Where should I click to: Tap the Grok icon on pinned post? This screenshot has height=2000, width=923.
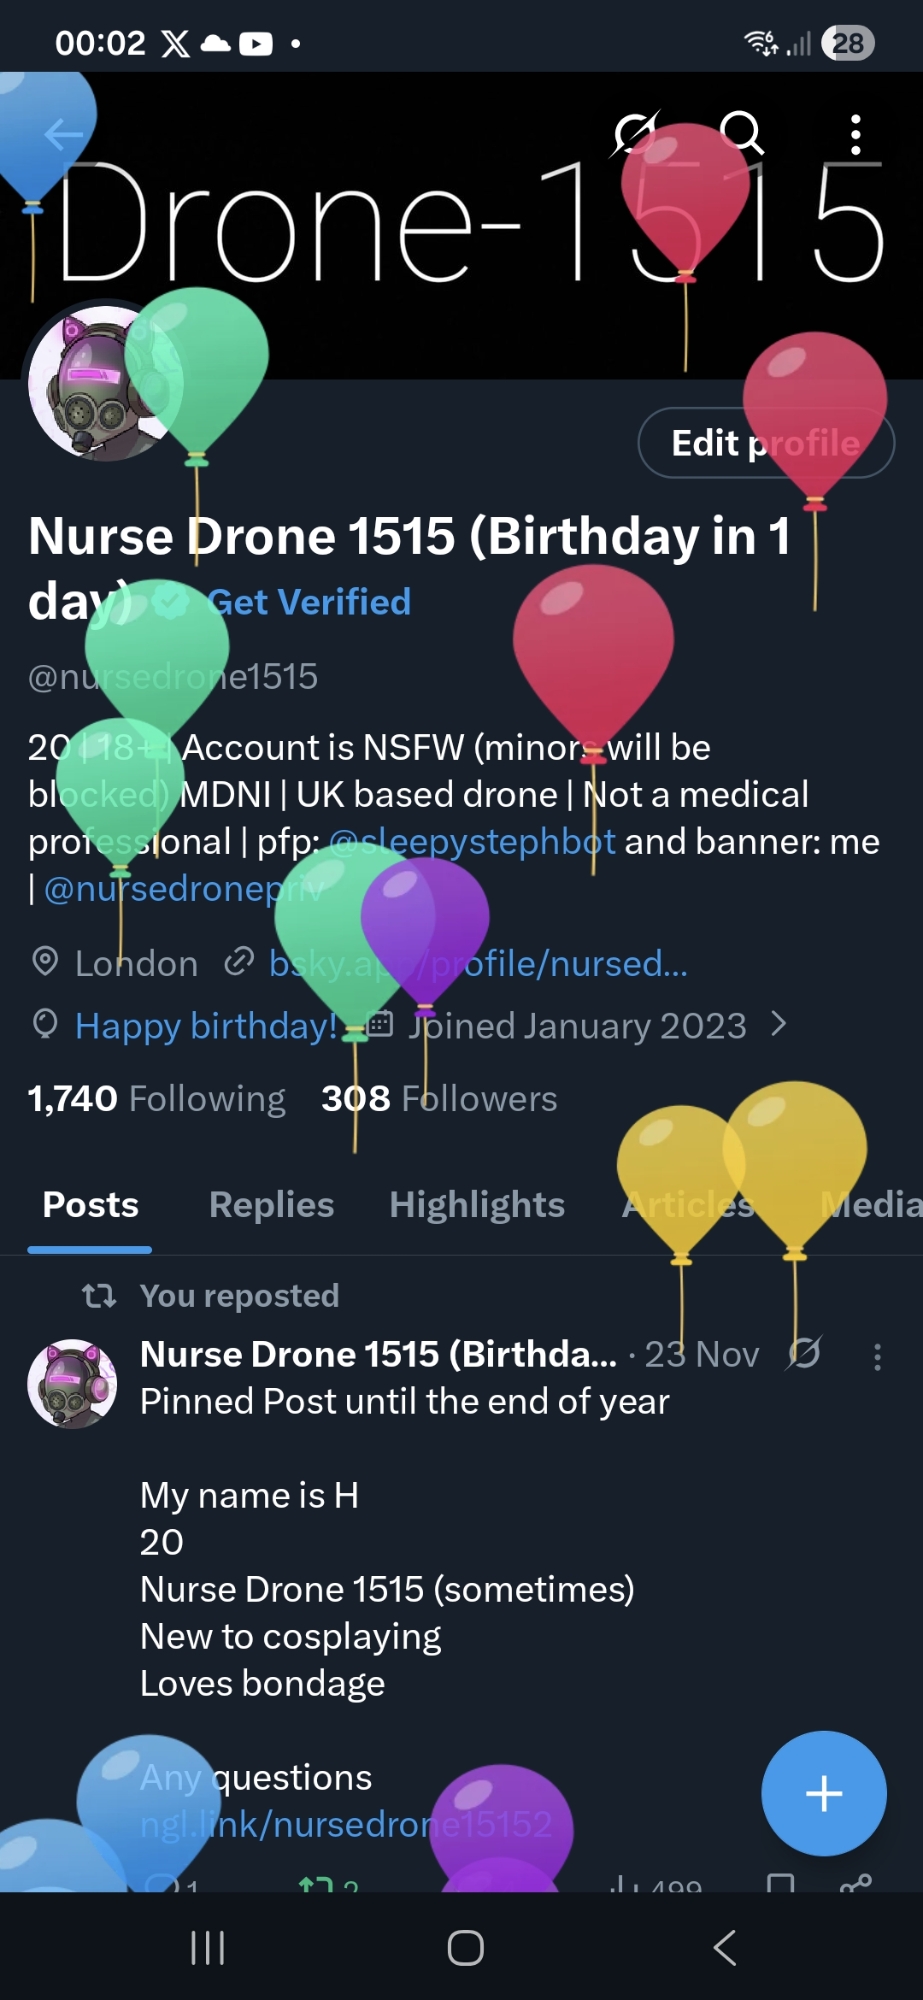click(804, 1354)
